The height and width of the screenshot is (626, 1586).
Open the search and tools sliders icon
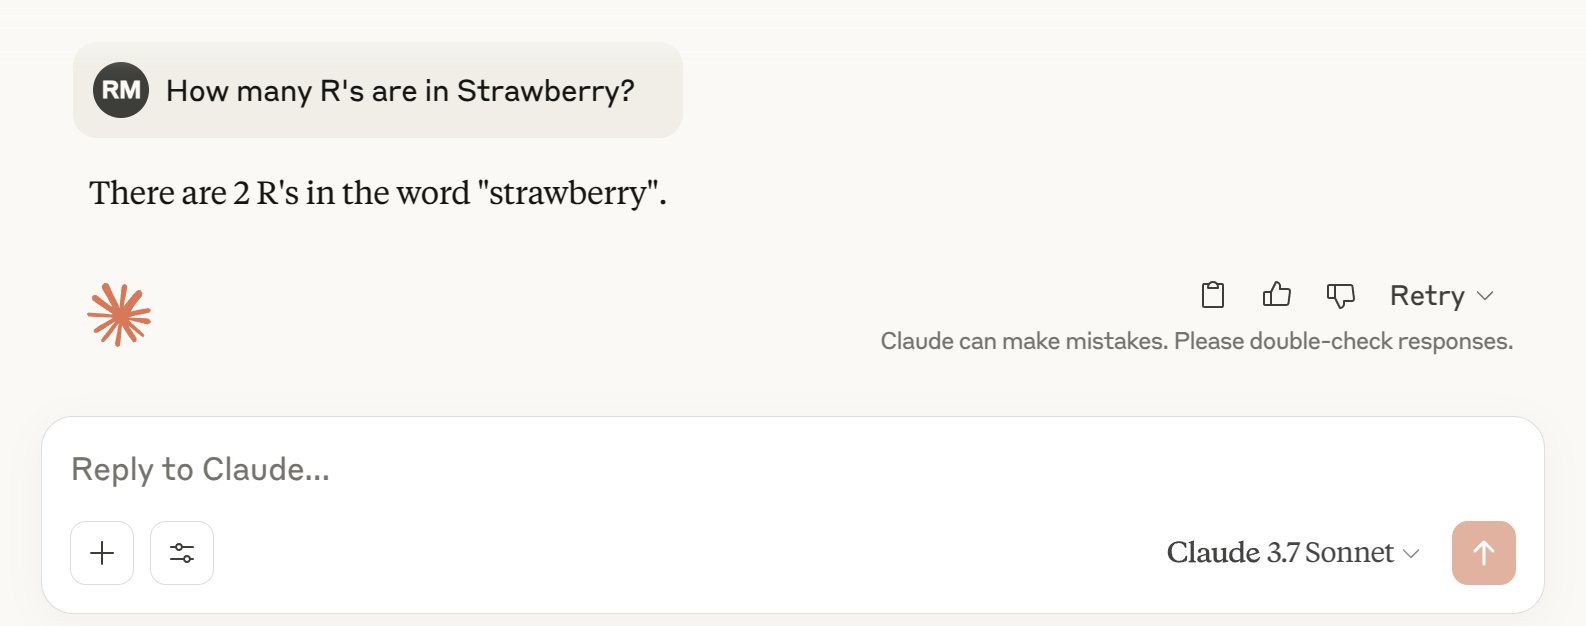tap(182, 553)
